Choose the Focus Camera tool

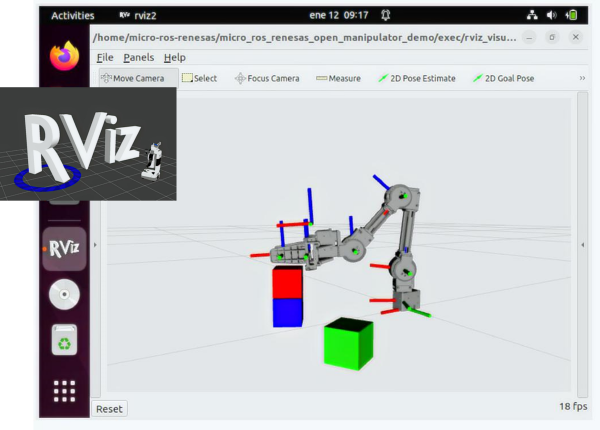(267, 78)
